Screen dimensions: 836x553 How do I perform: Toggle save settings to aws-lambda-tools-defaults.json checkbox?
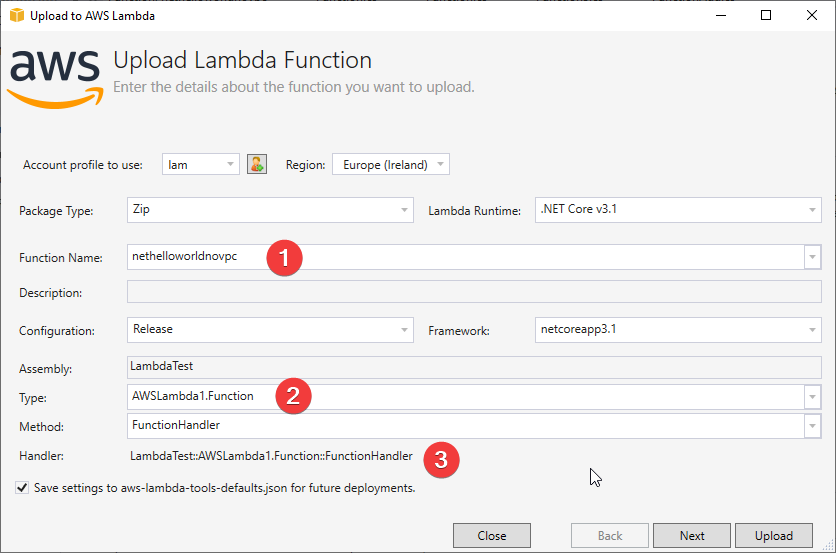coord(22,487)
